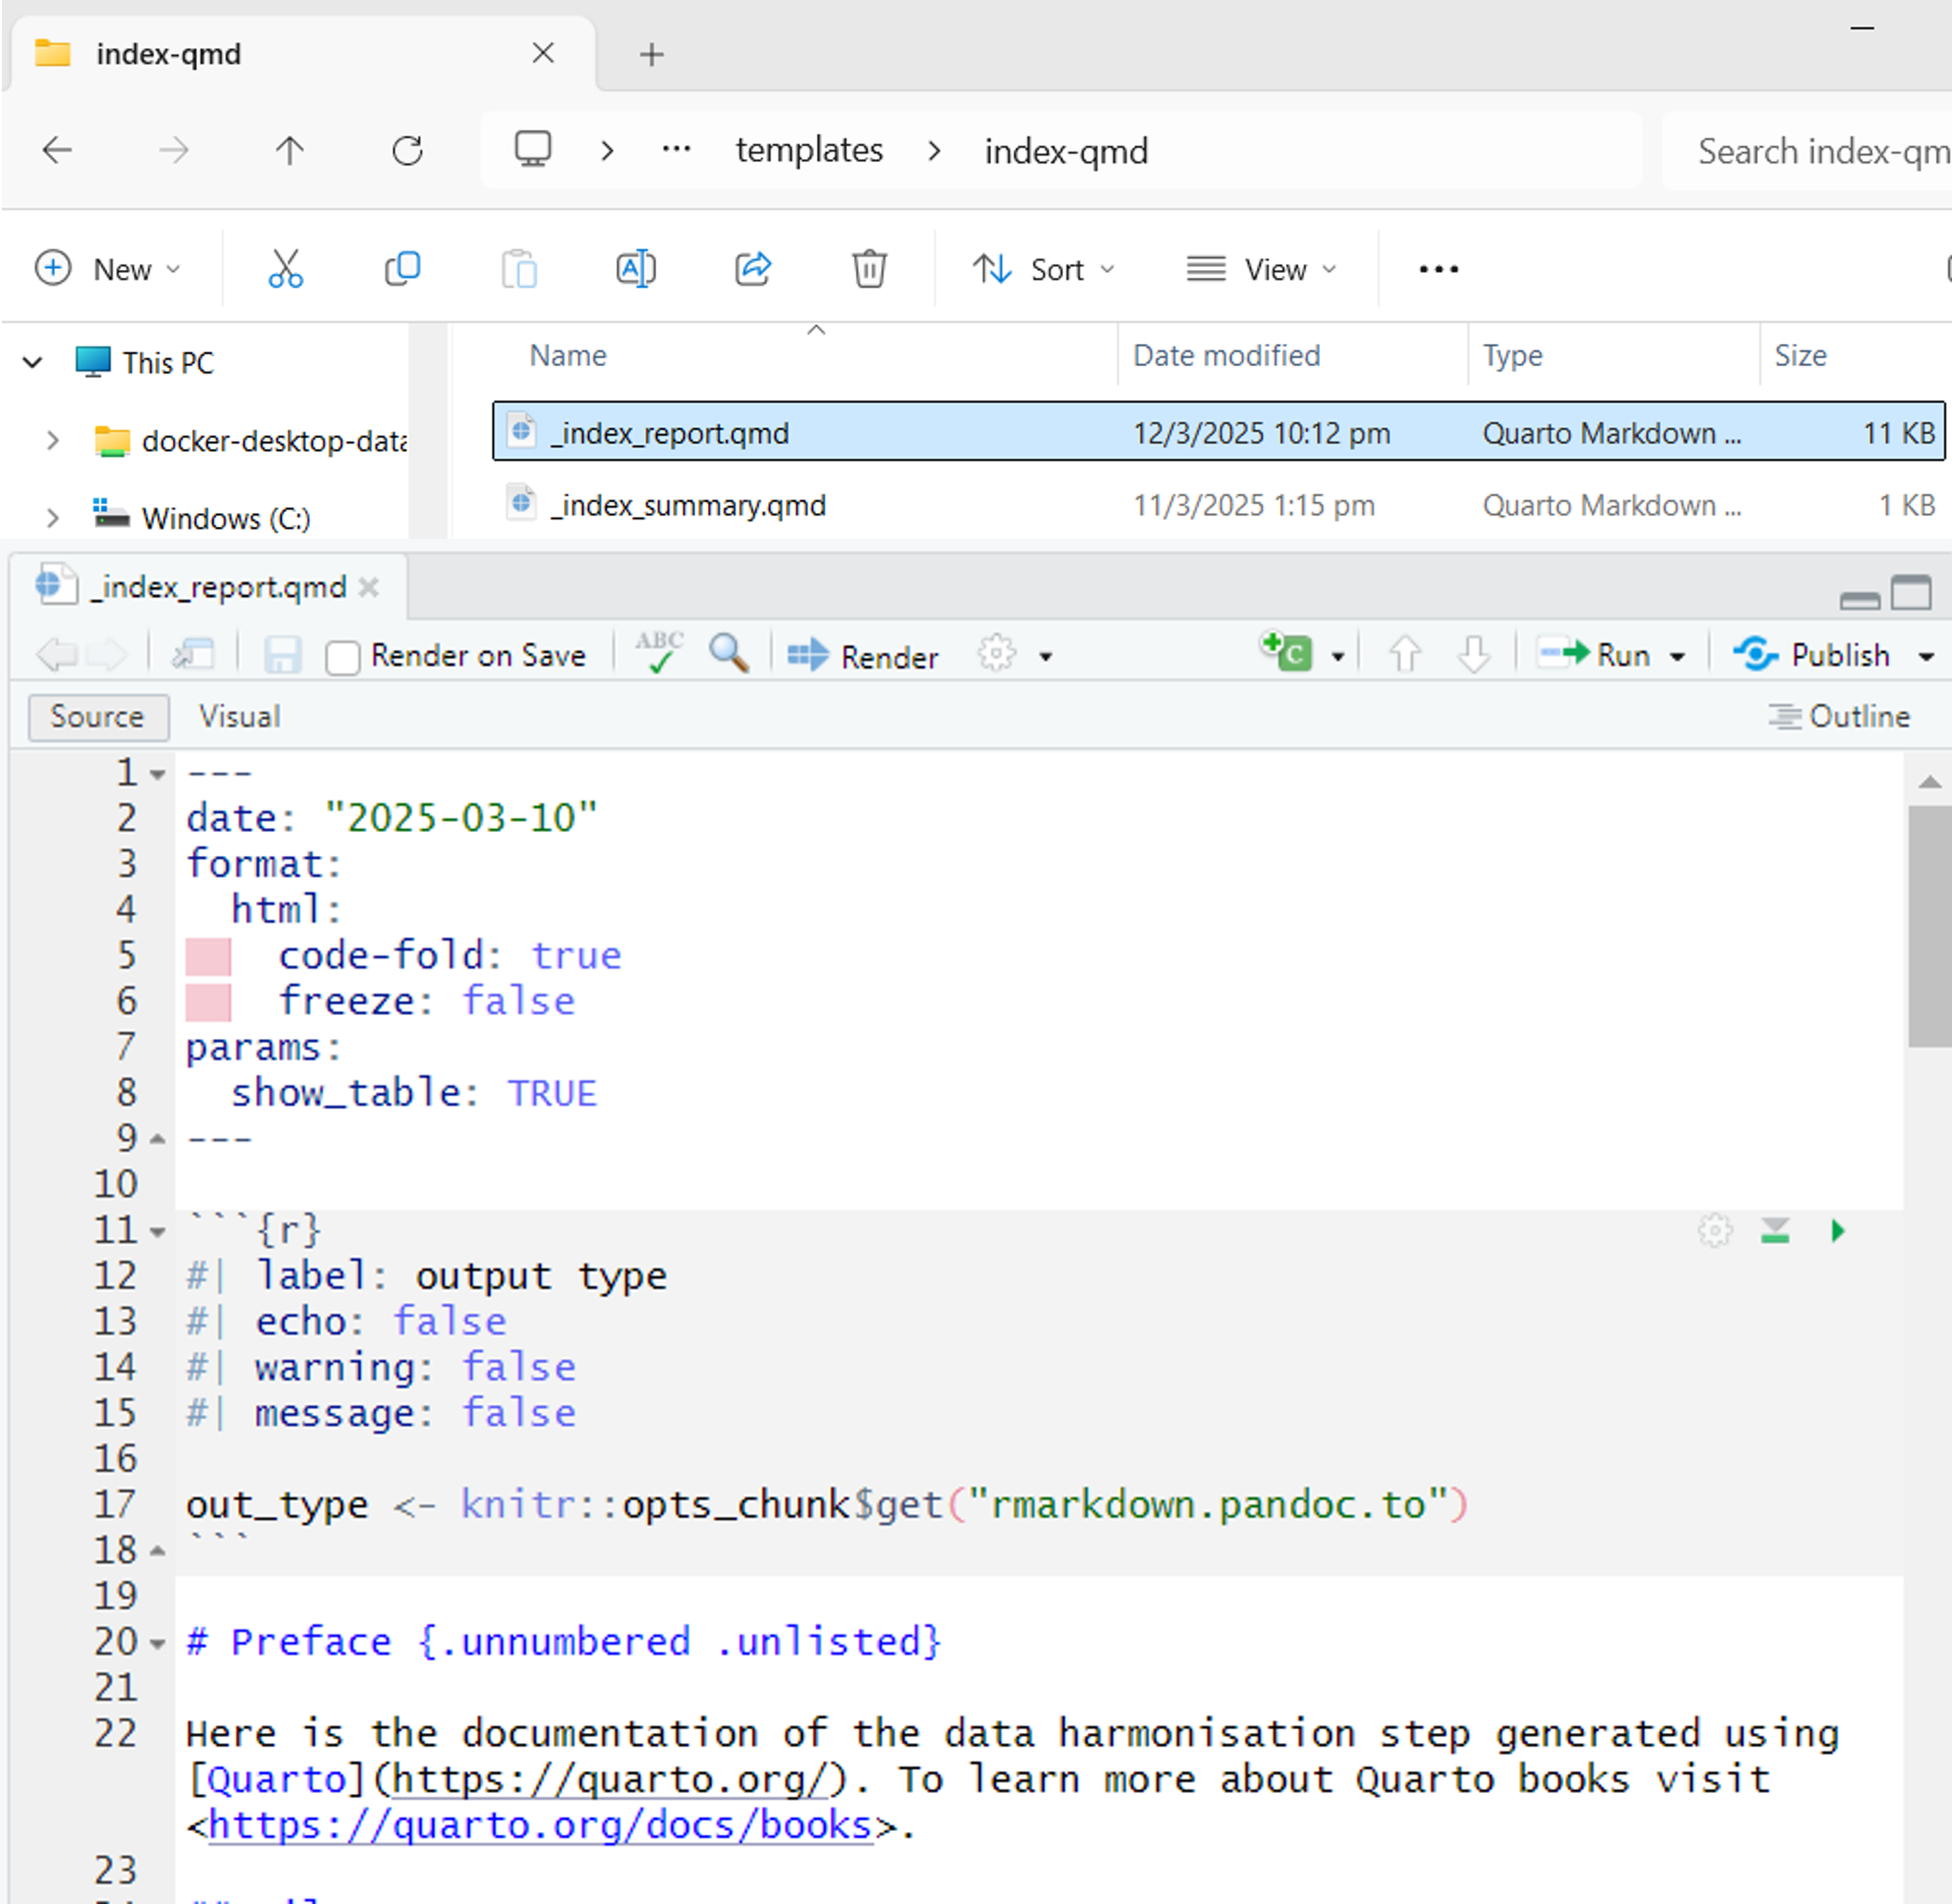Toggle the document Outline panel
Screen dimensions: 1952x1904
pyautogui.click(x=1841, y=716)
